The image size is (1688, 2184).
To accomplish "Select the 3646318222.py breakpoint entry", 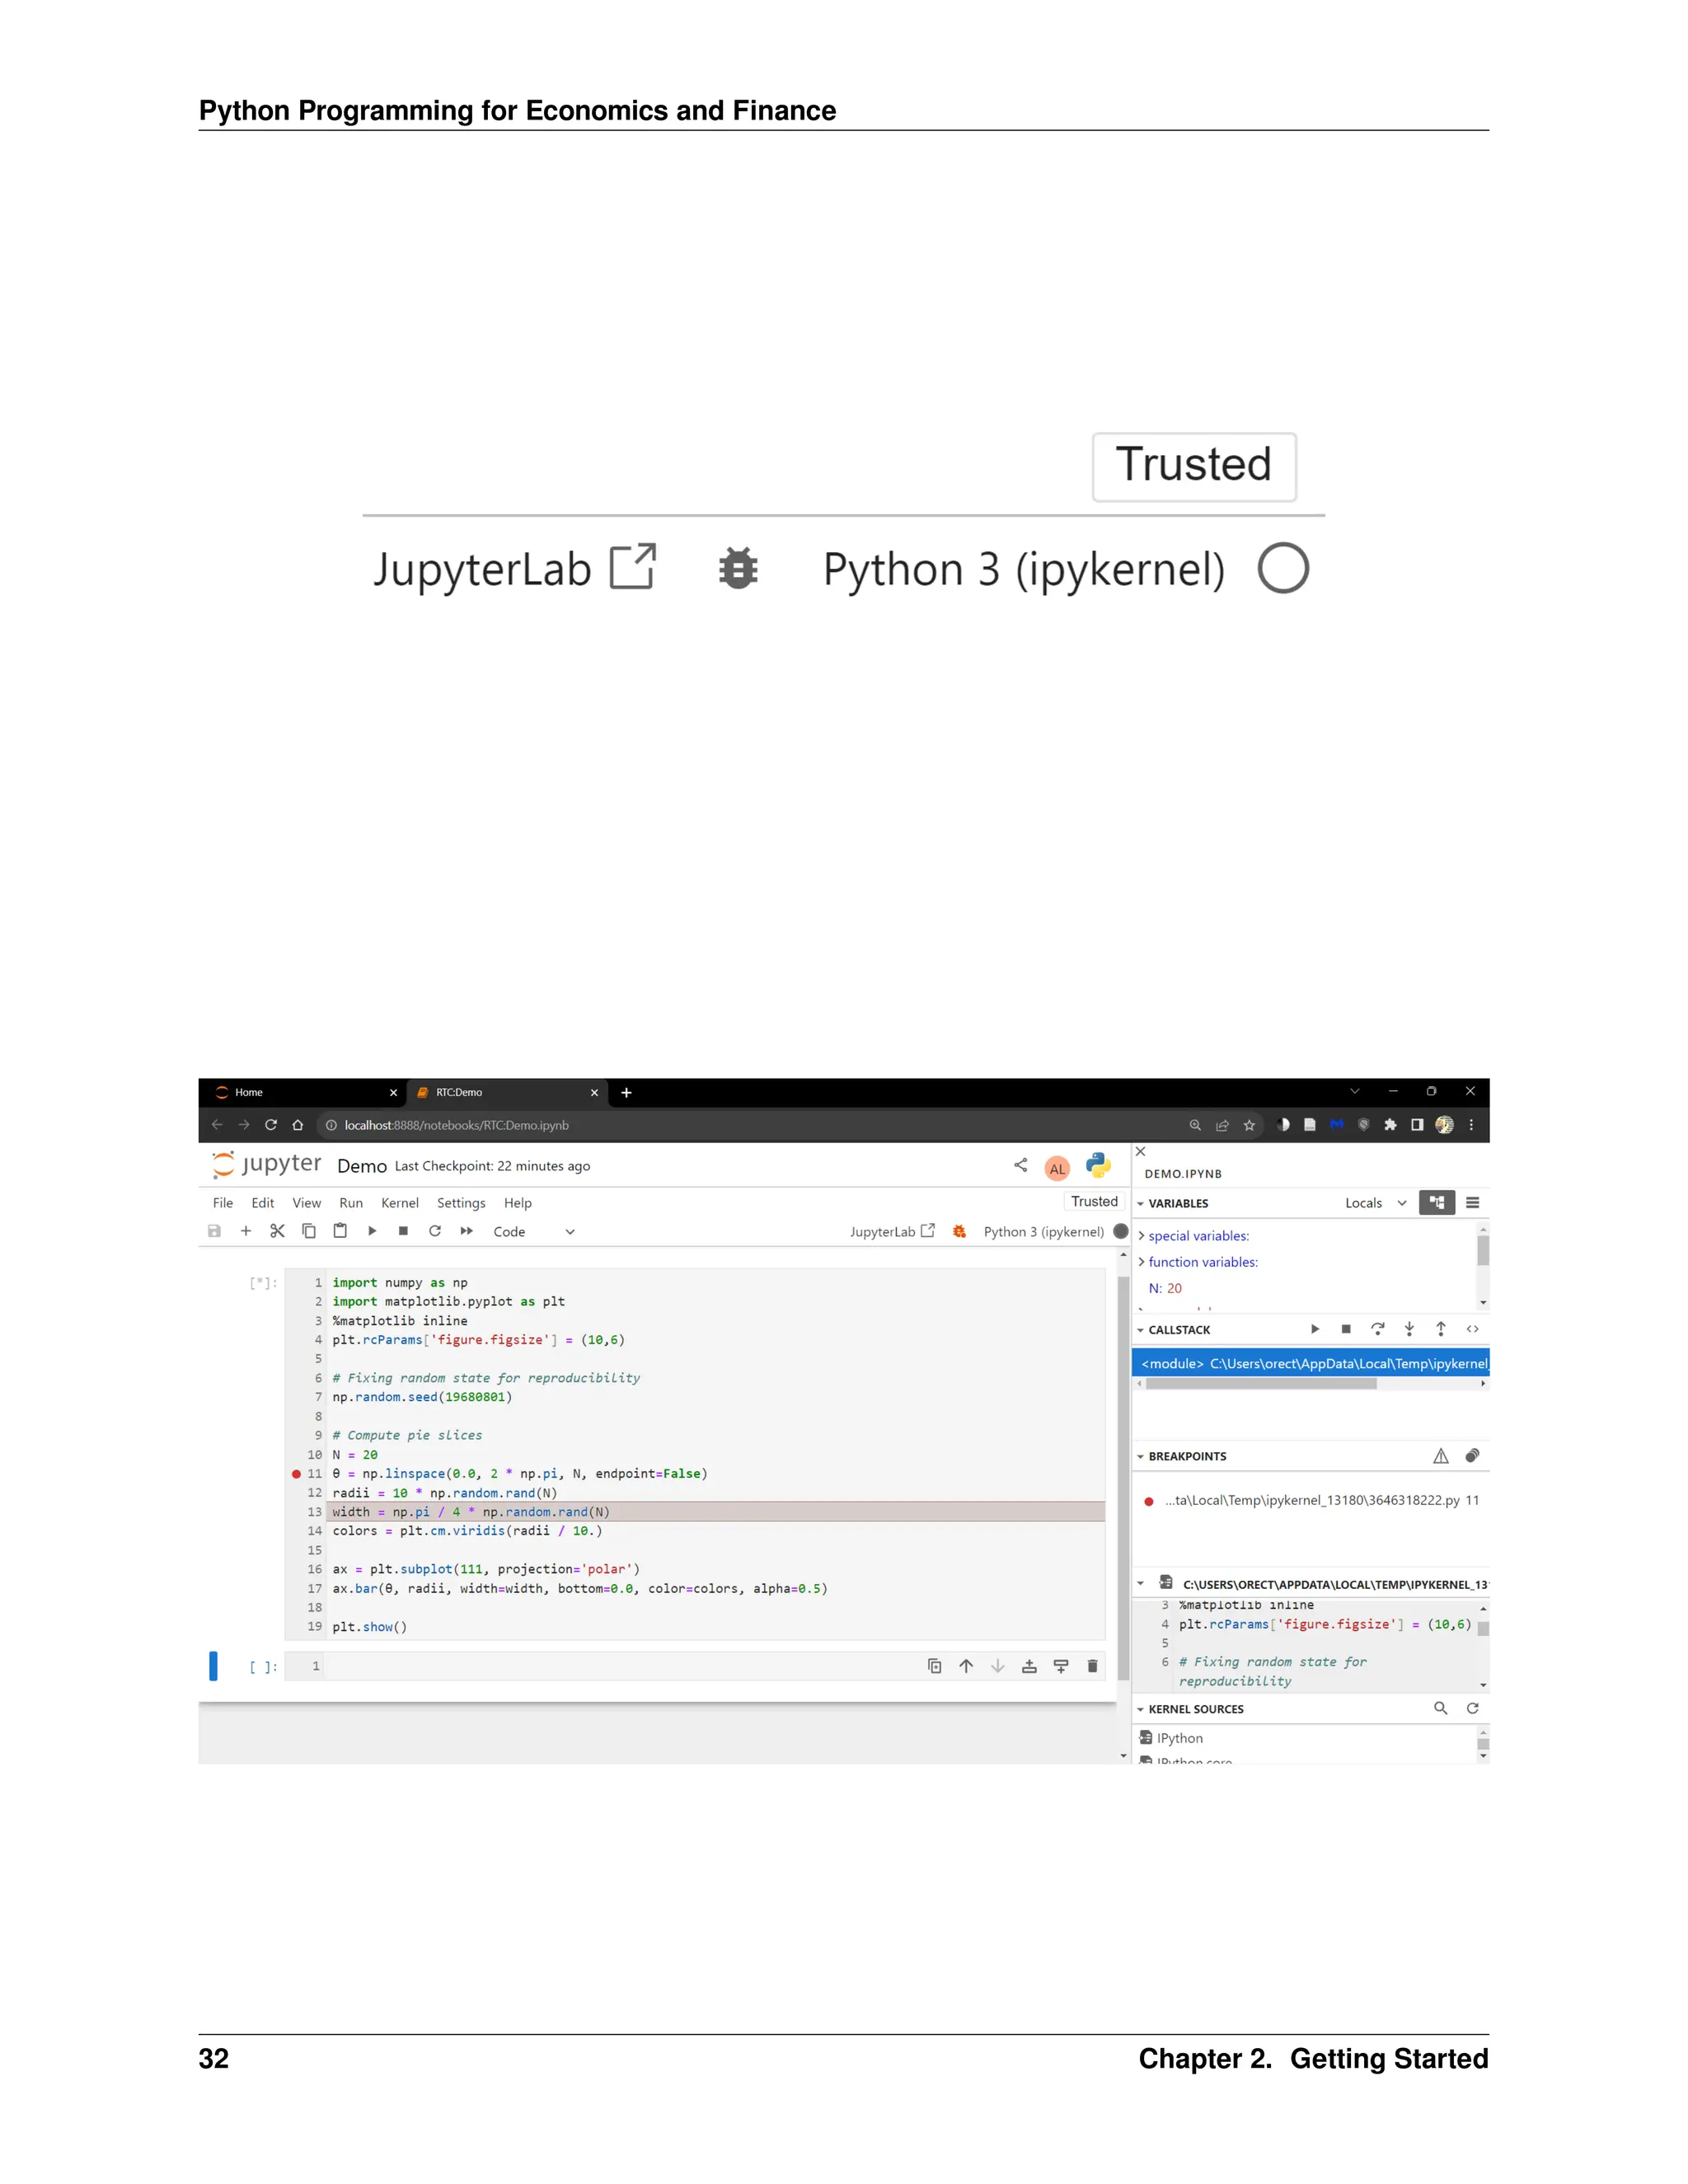I will tap(1312, 1500).
